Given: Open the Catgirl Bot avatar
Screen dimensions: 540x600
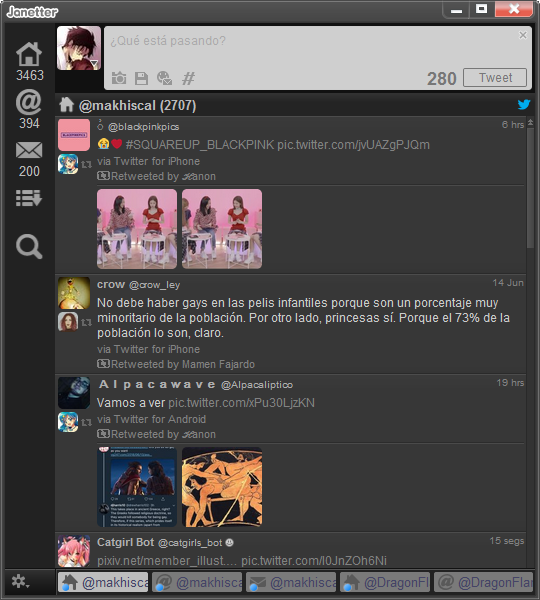Looking at the screenshot, I should (x=74, y=551).
